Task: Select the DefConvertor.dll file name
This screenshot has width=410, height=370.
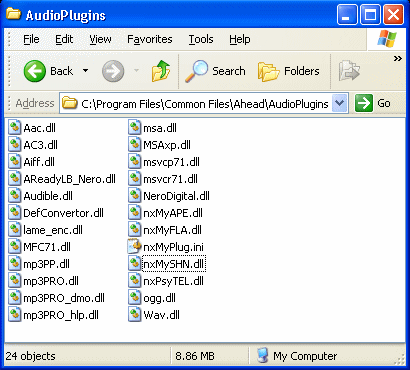Action: [63, 213]
